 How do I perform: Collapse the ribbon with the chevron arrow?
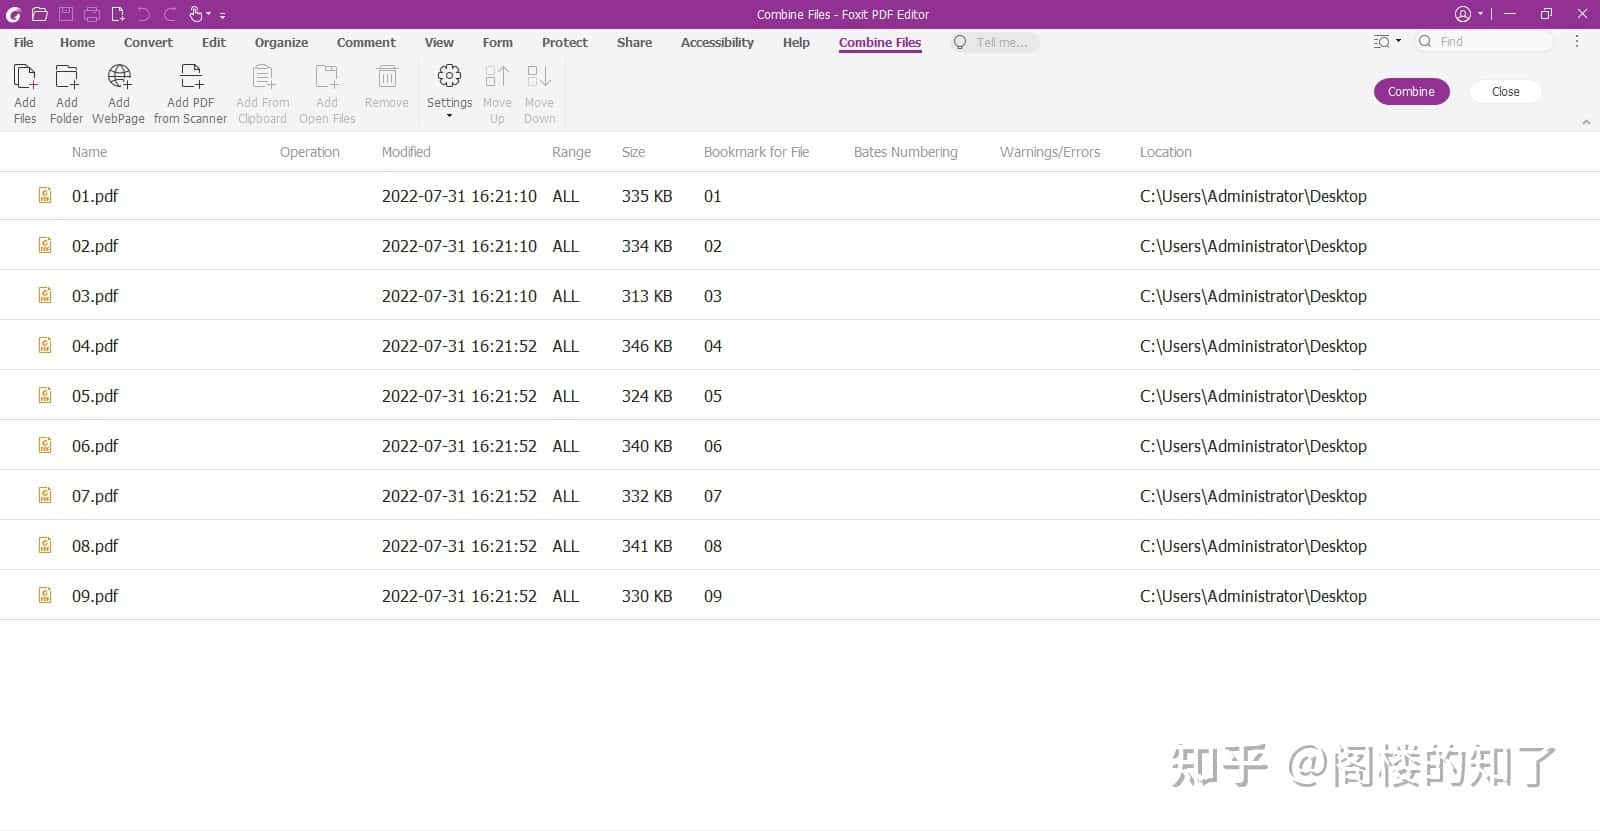1586,122
